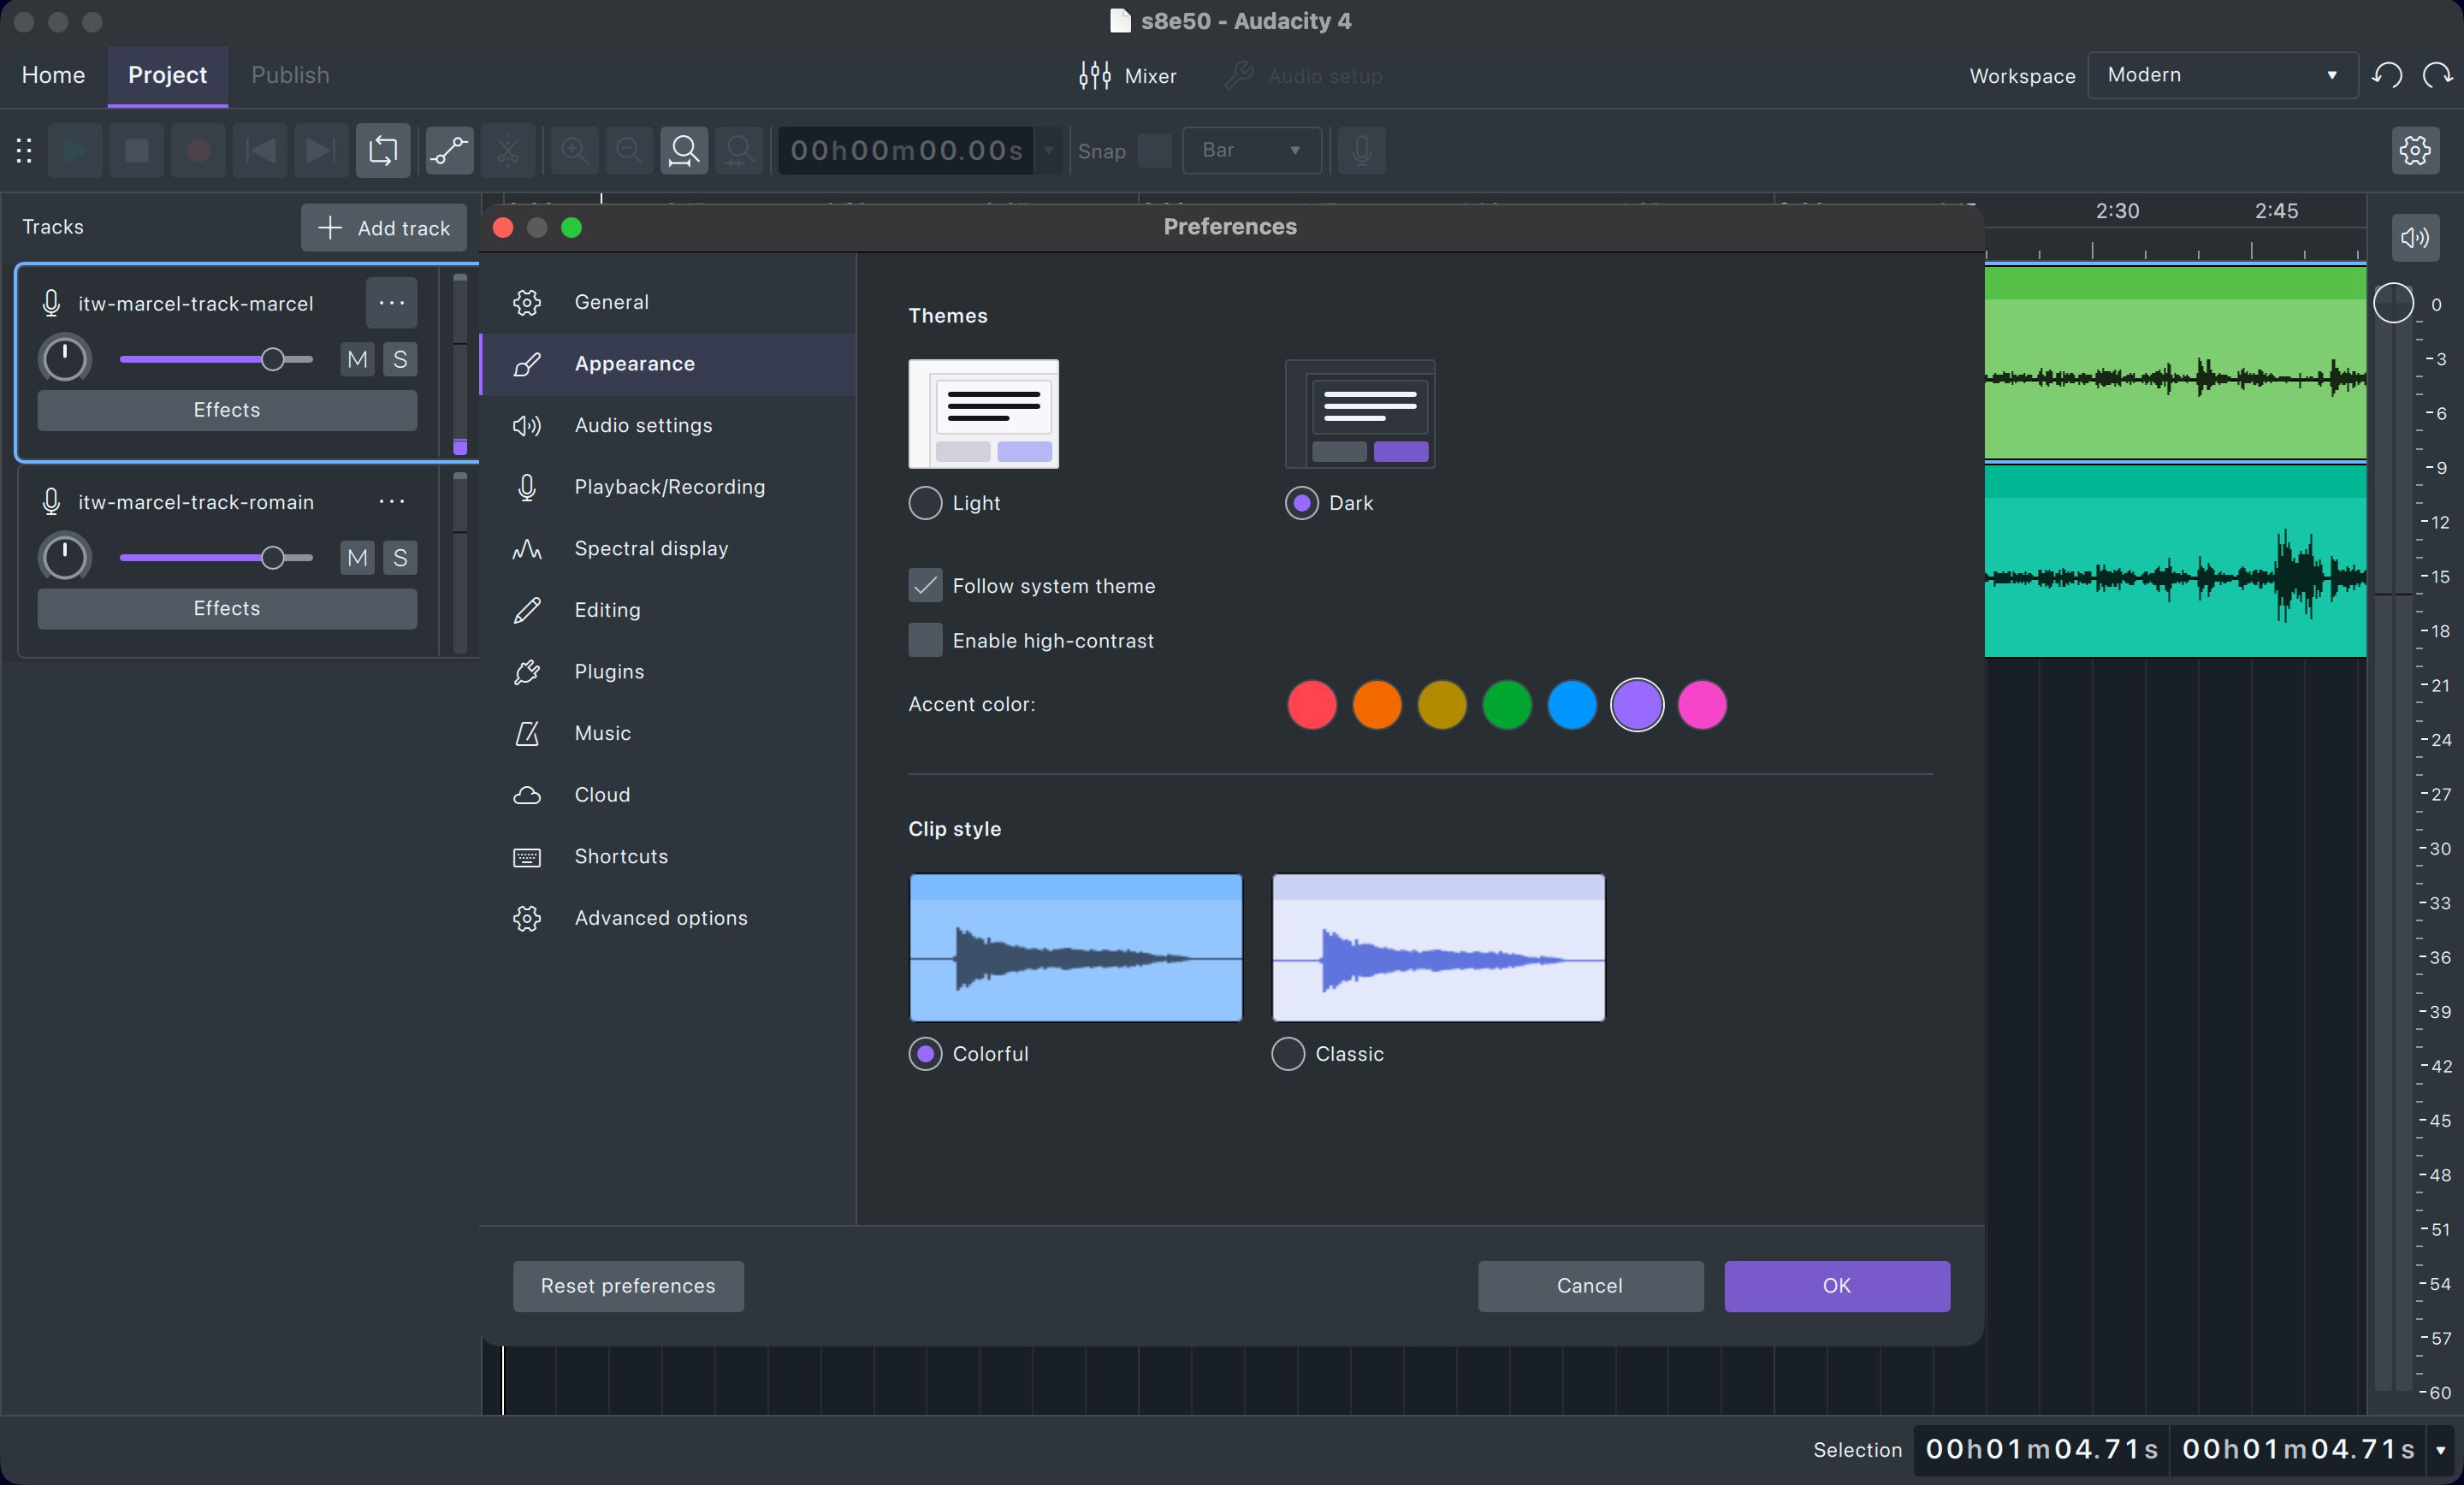Open Spectral display preferences
Viewport: 2464px width, 1485px height.
(651, 548)
